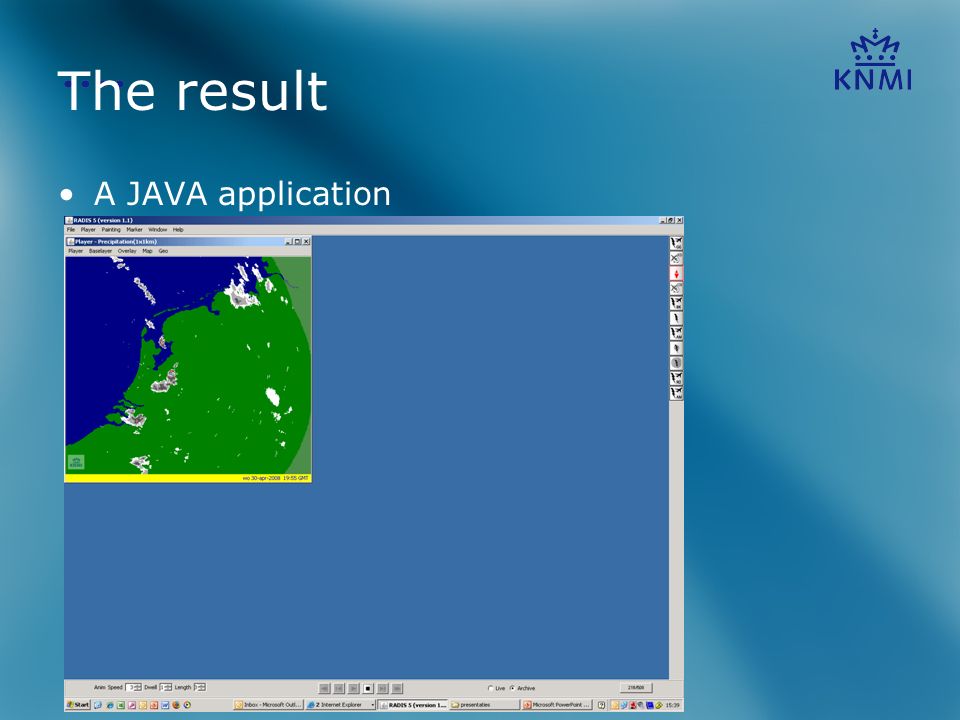Jump to last frame using rightmost playback button

[397, 688]
